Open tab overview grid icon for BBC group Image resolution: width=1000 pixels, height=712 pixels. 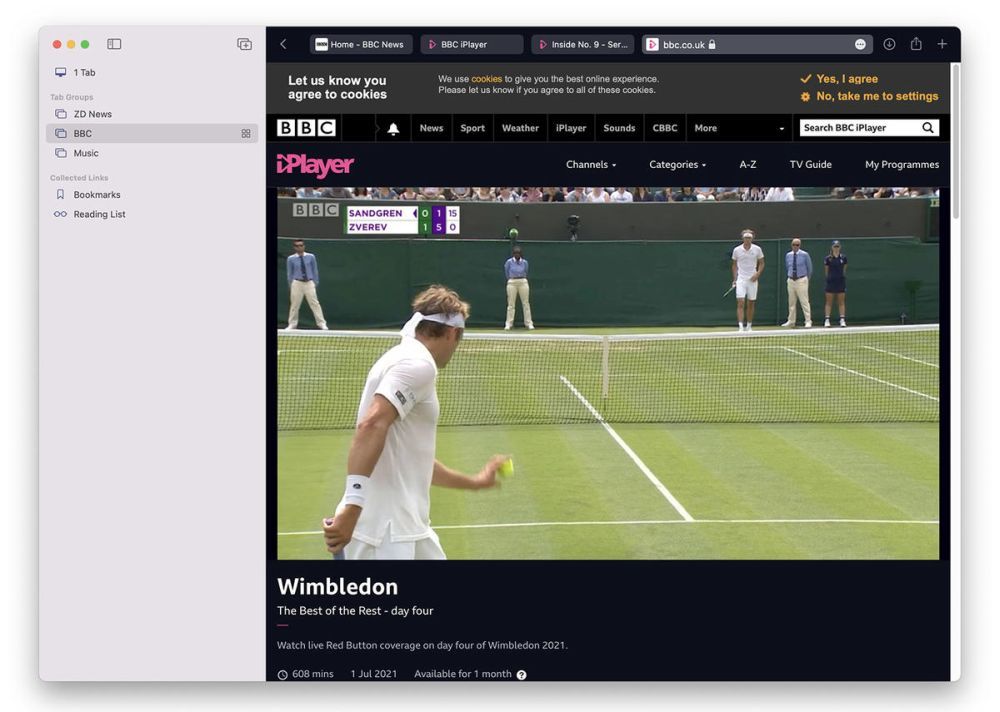pos(246,133)
